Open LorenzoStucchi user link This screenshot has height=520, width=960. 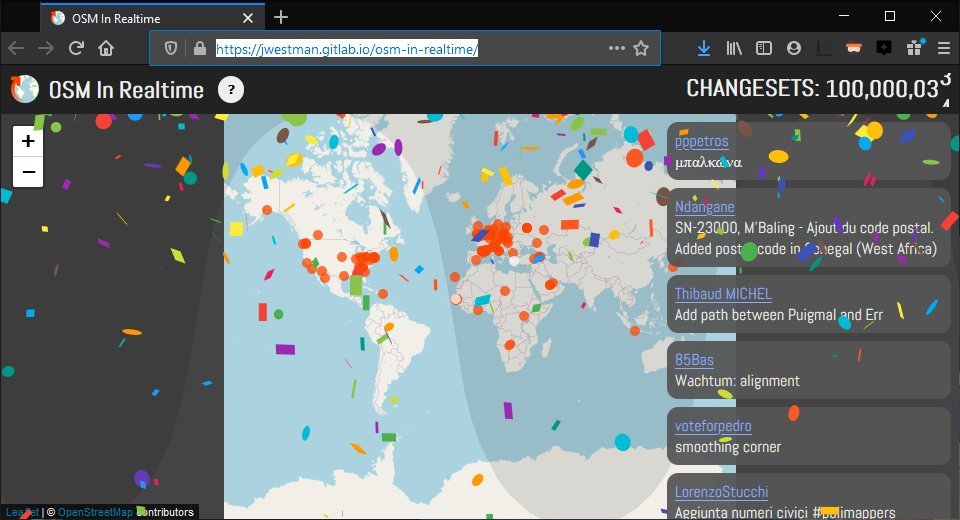(x=721, y=492)
